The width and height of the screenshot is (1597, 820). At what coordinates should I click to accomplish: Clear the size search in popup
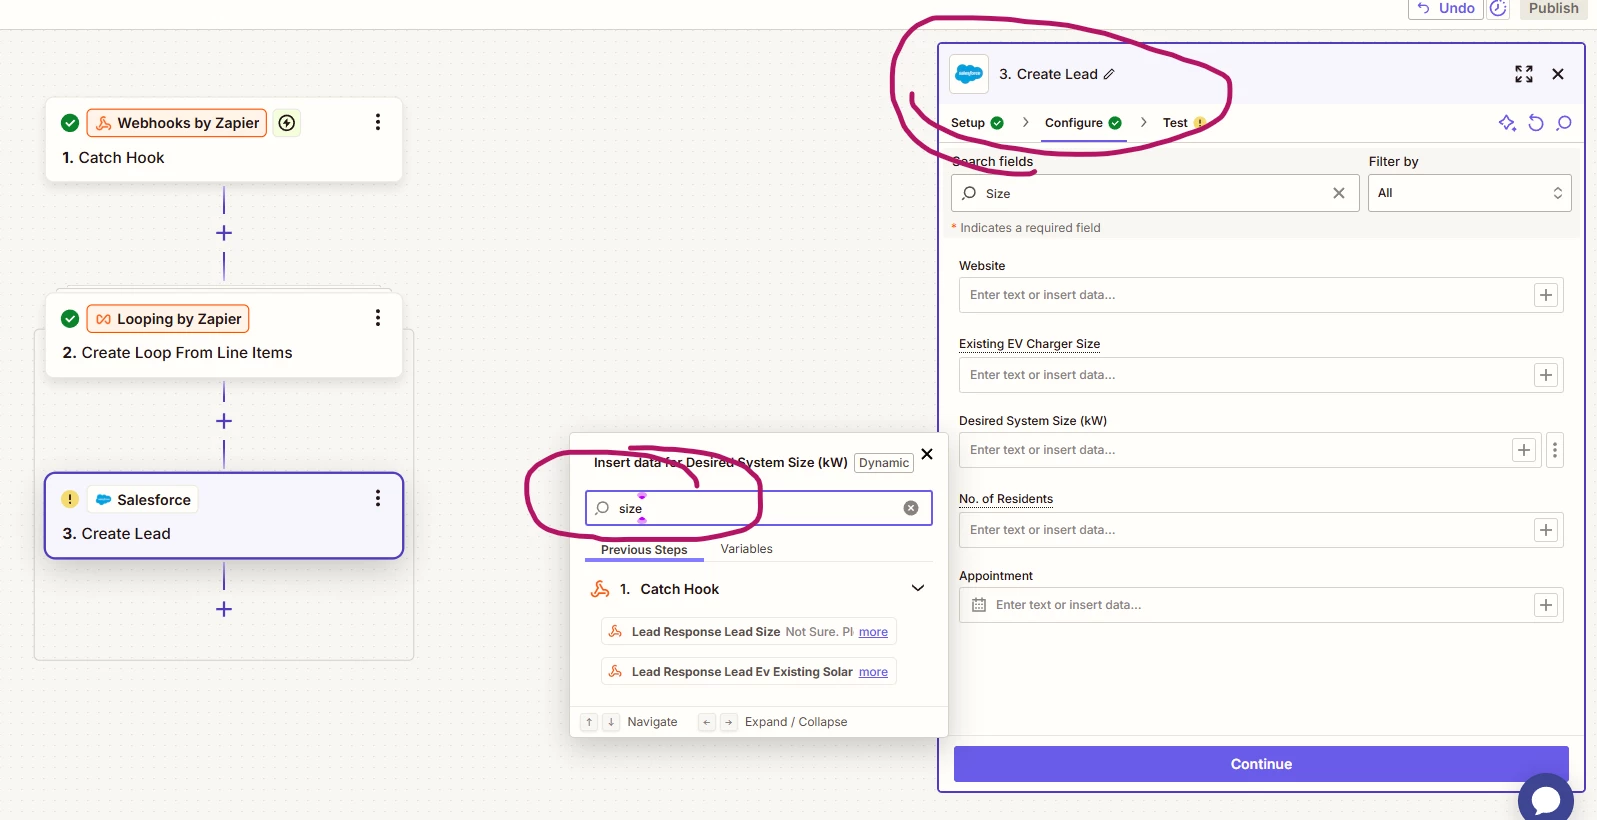click(911, 508)
